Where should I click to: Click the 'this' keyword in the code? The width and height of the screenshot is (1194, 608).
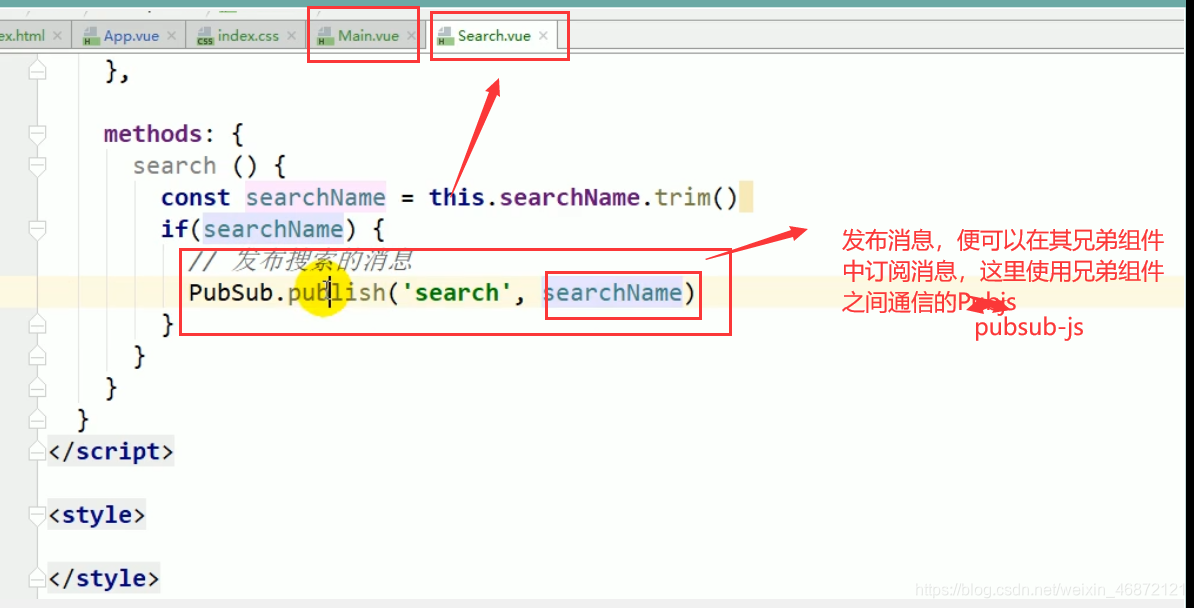[457, 197]
